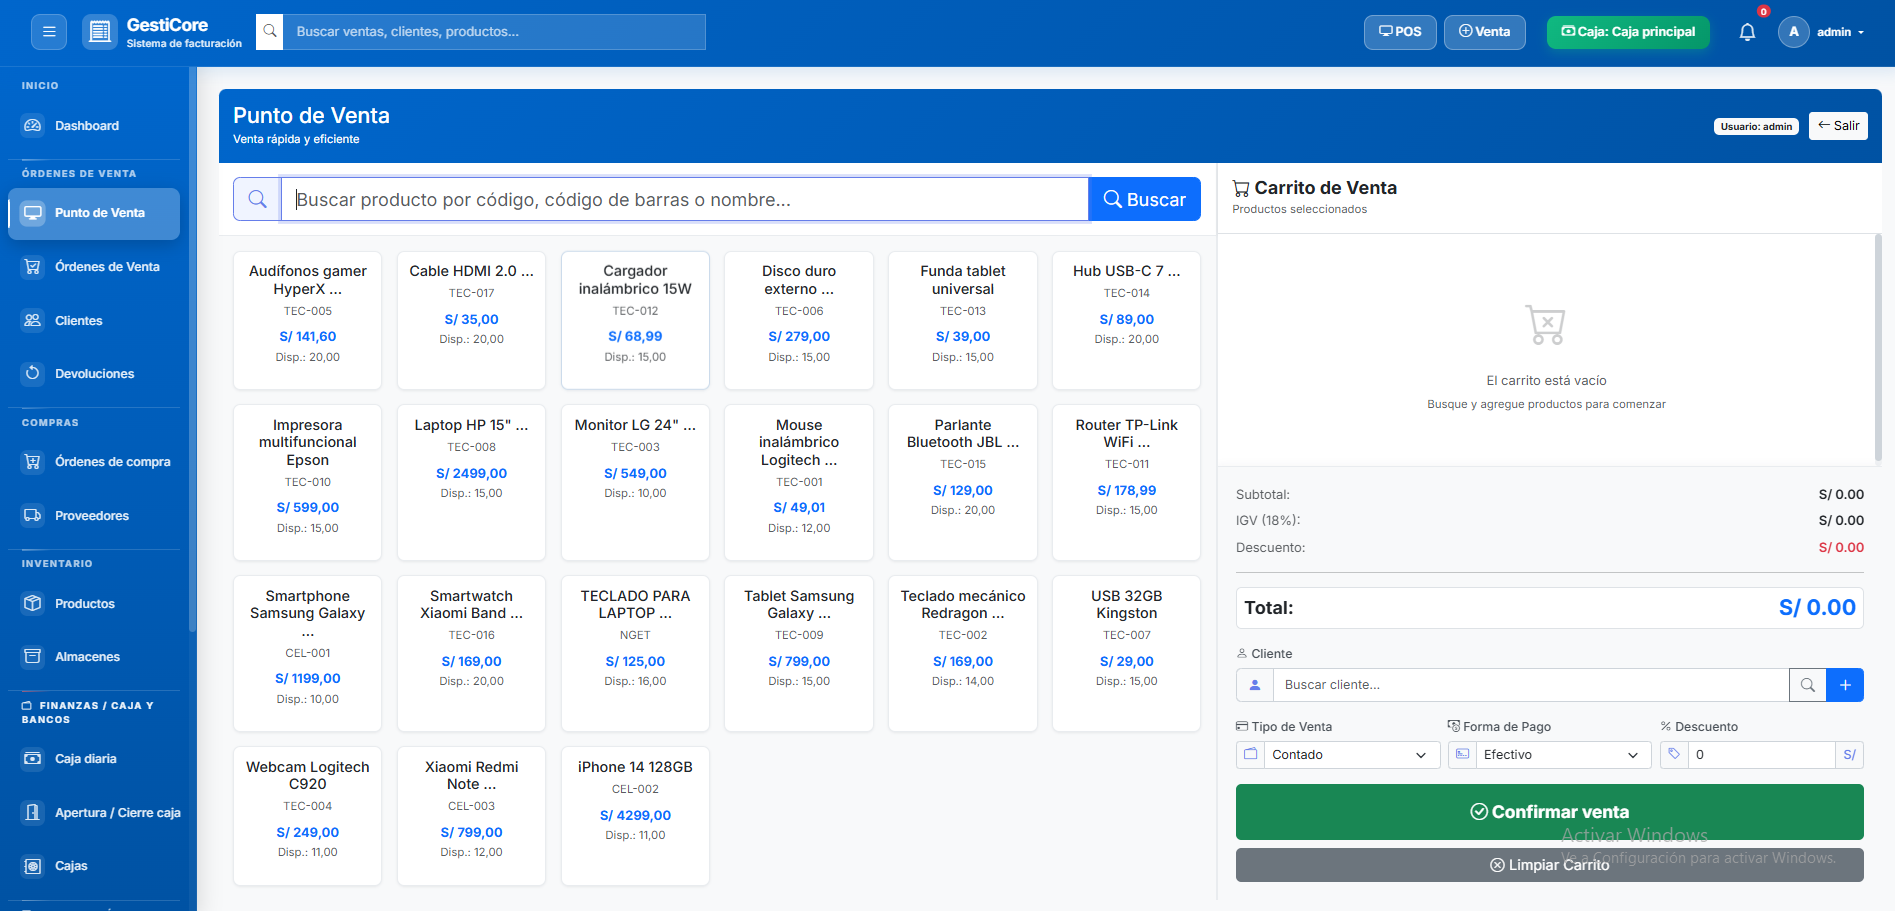Navigate to Órdenes de compra

tap(94, 462)
